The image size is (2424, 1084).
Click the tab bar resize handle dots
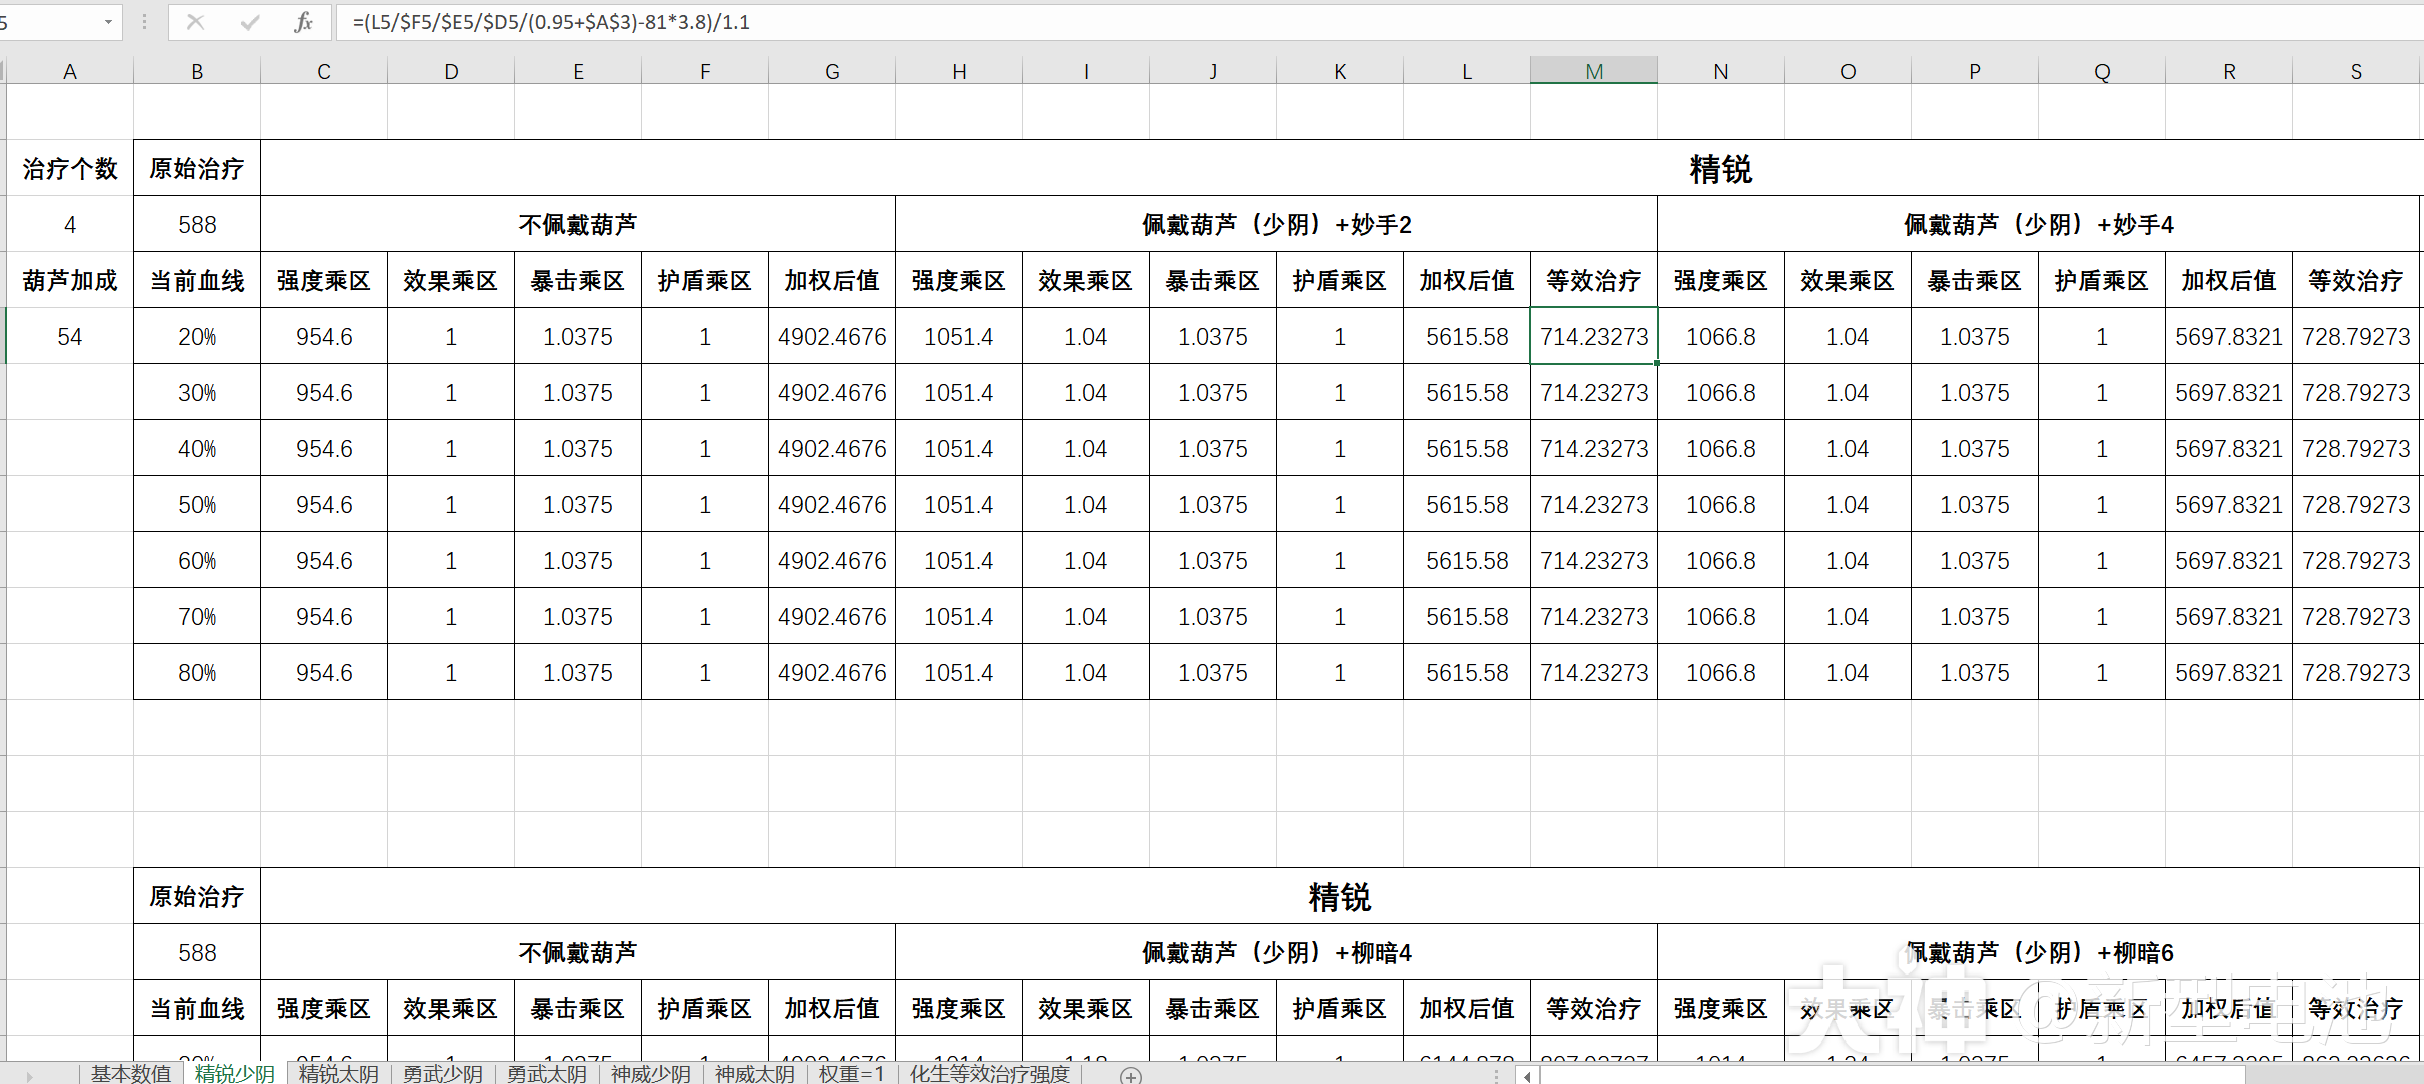tap(1496, 1076)
